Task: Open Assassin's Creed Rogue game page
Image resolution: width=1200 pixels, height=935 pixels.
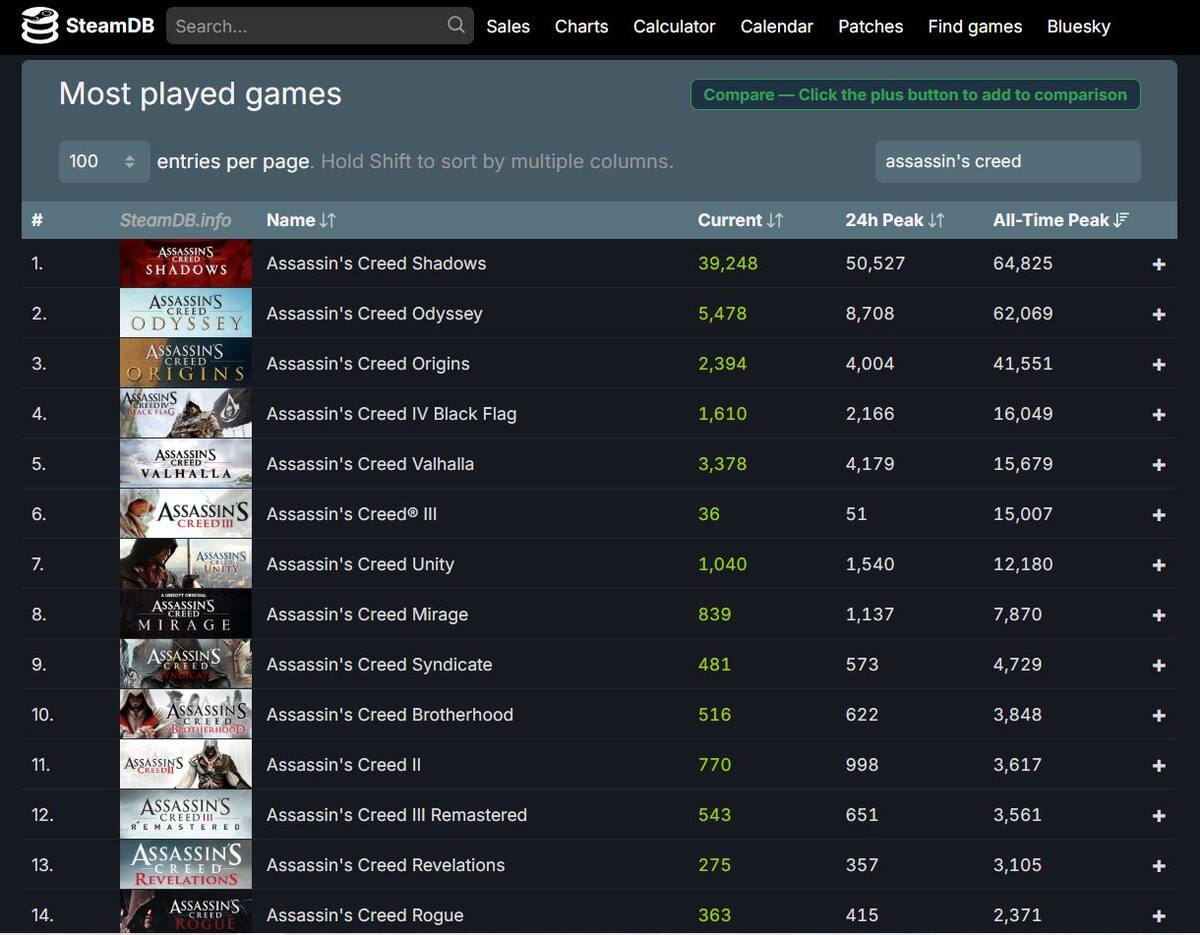Action: (365, 915)
